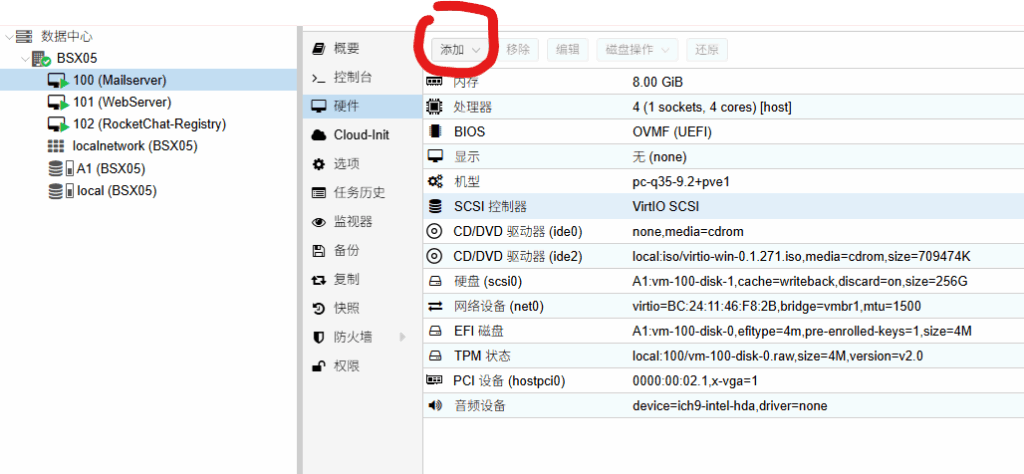Click the memory icon beside 内存
The image size is (1024, 474).
(434, 82)
